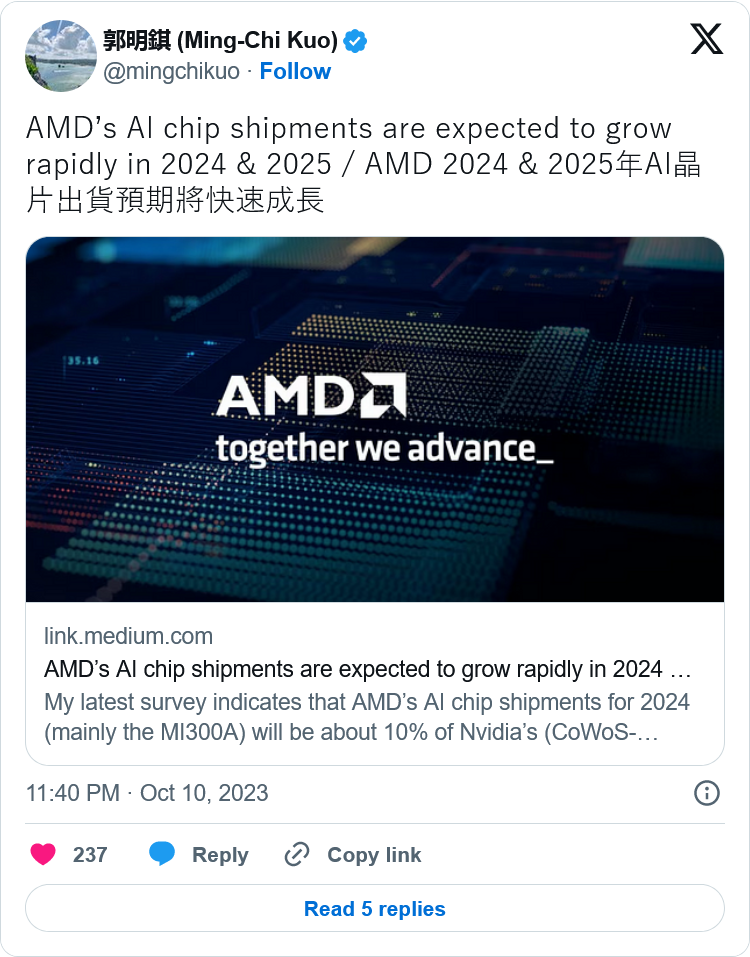Click the X logo icon
The width and height of the screenshot is (750, 957).
click(x=706, y=39)
